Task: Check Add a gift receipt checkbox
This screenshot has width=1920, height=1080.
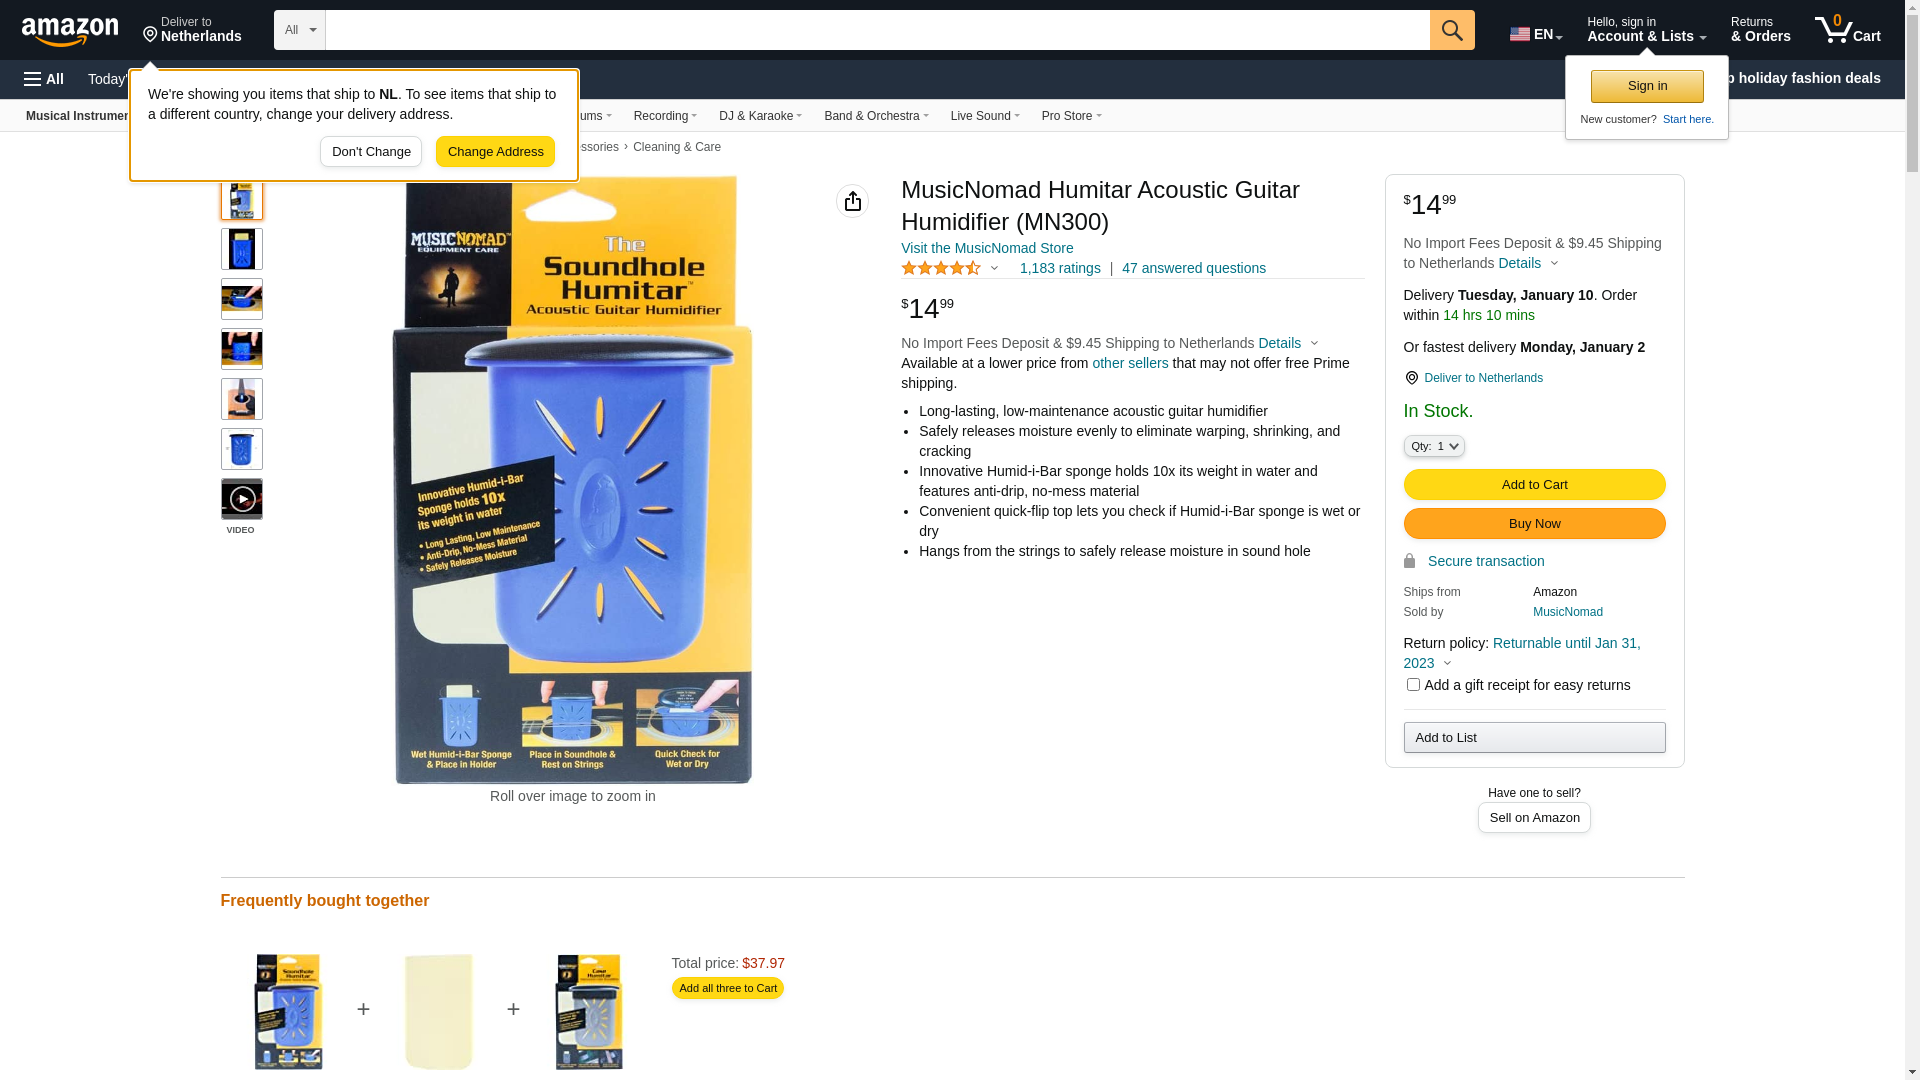Action: 1413,685
